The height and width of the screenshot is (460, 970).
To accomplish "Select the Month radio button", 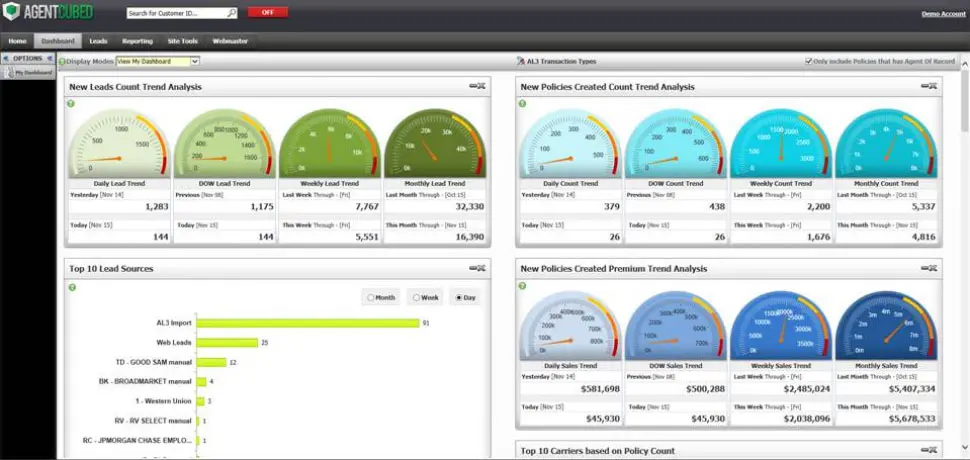I will coord(371,297).
